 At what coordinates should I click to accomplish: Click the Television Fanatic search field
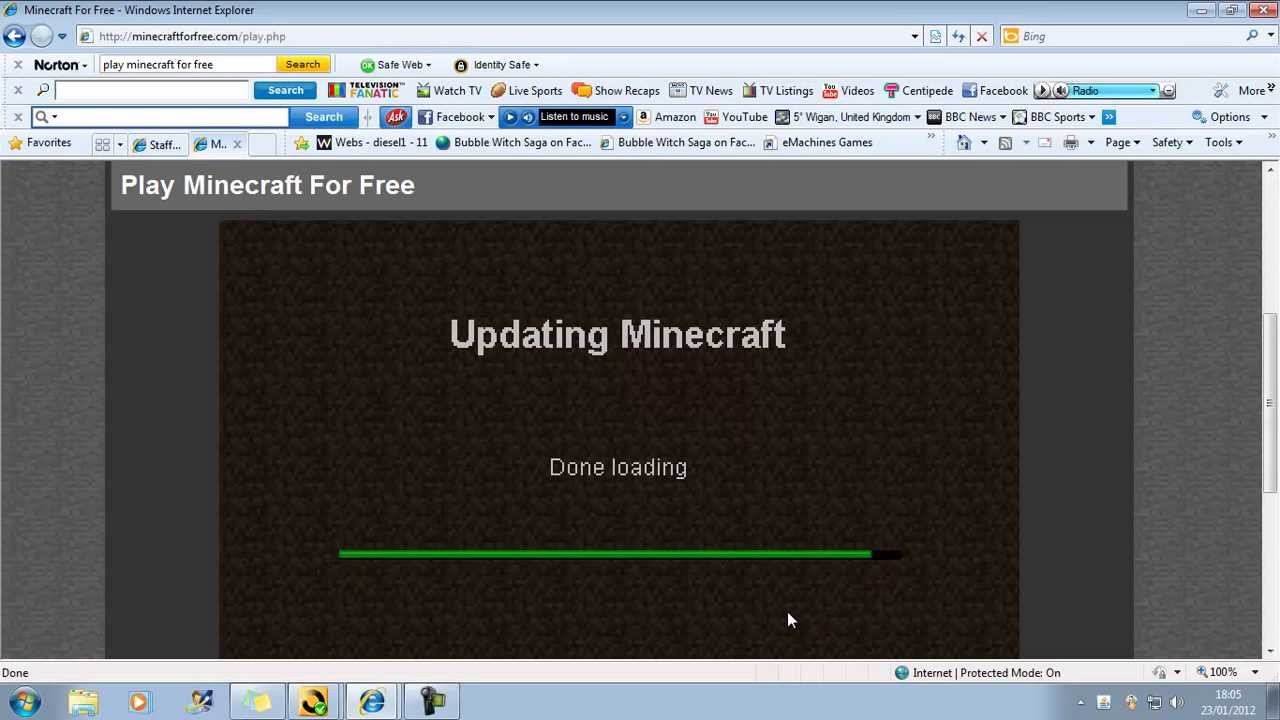(x=151, y=91)
